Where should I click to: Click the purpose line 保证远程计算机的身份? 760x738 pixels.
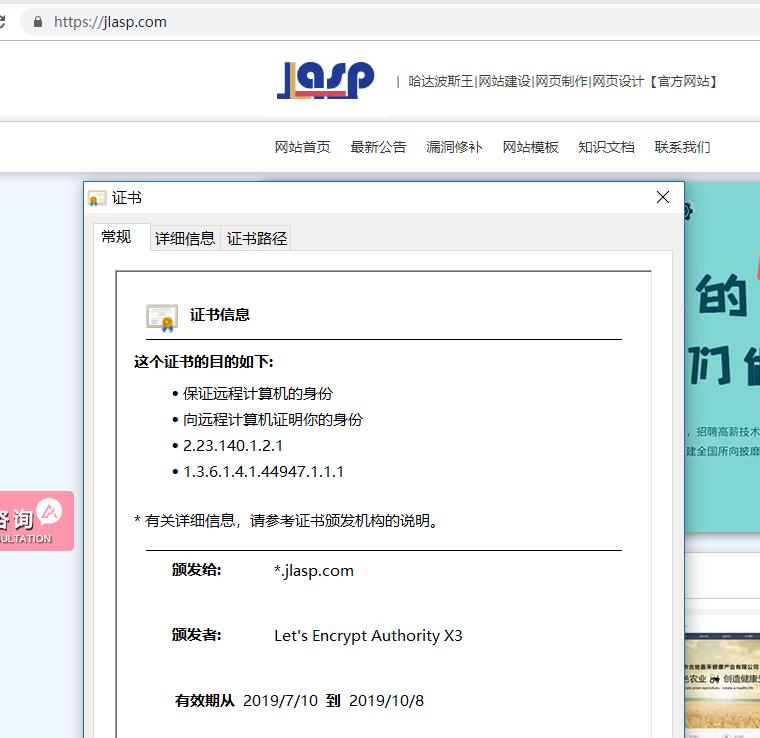pos(258,393)
